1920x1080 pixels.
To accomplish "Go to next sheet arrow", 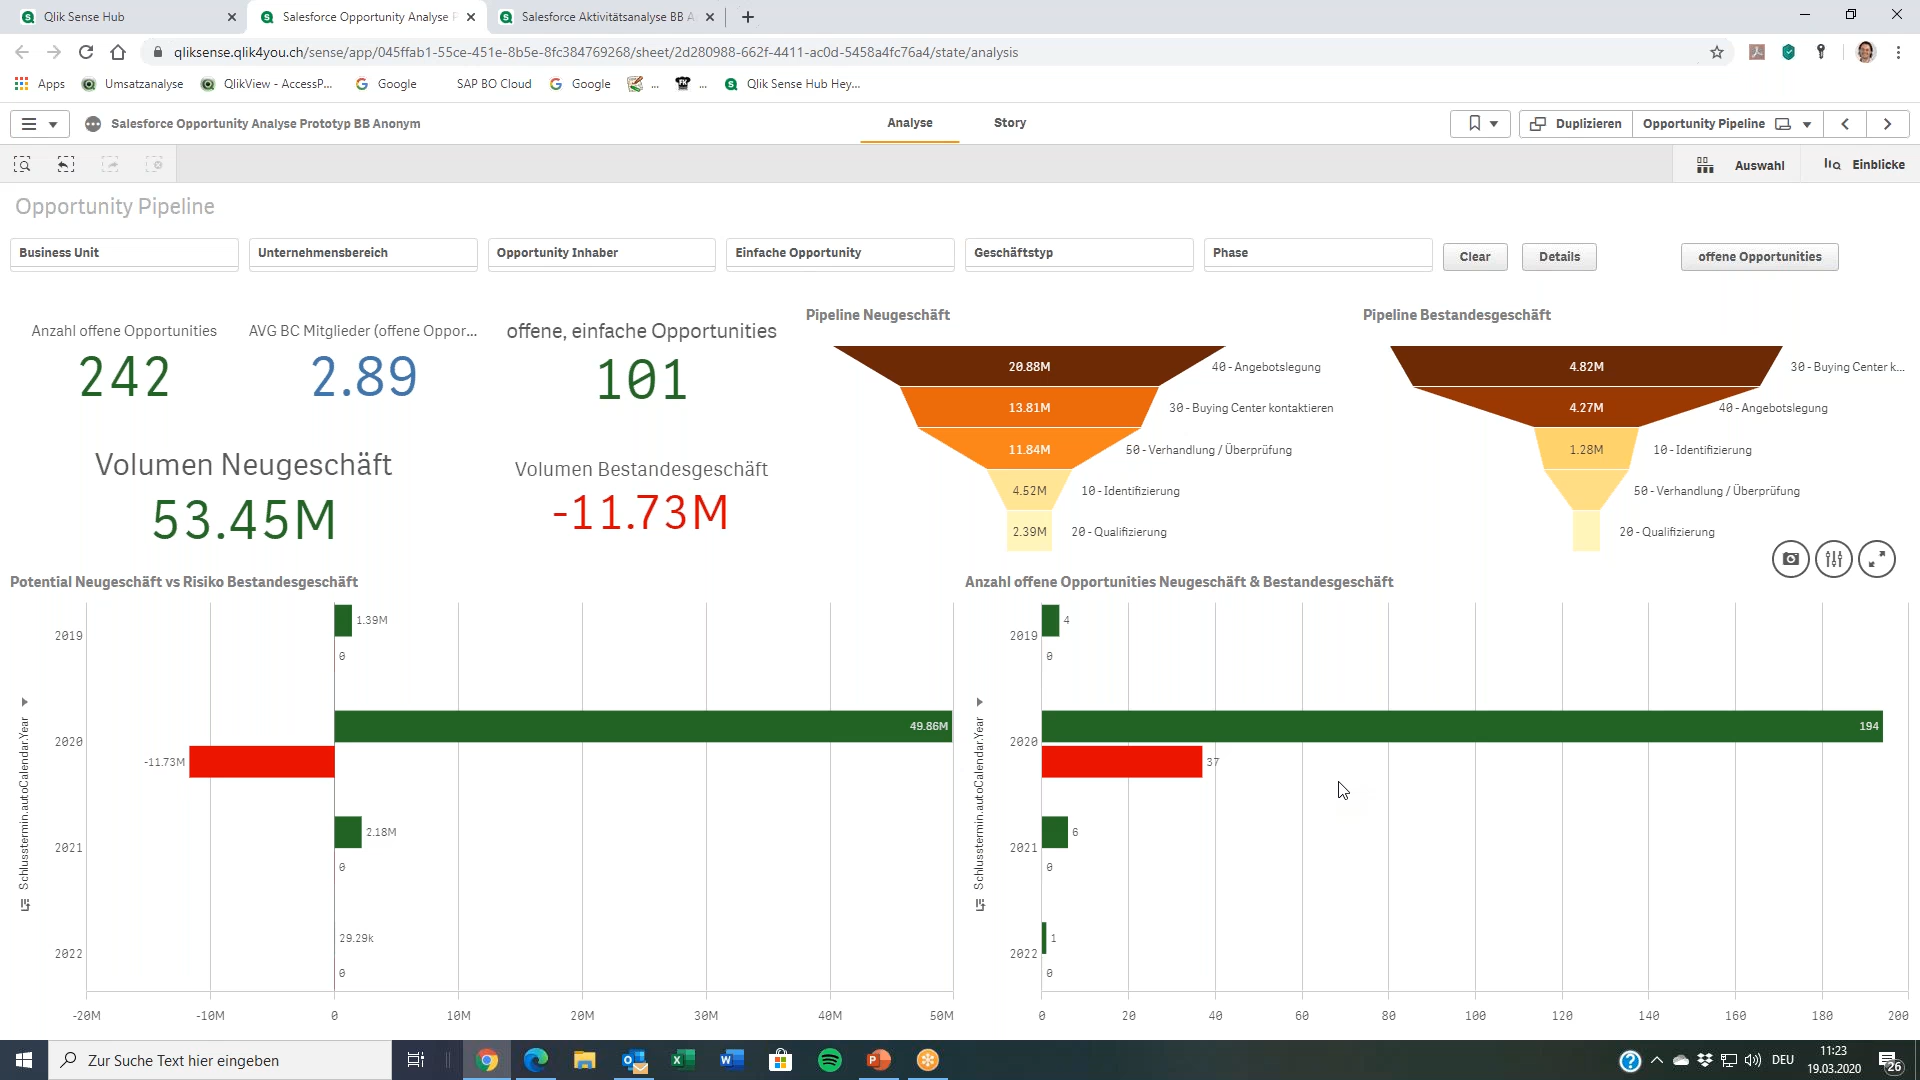I will [x=1887, y=124].
